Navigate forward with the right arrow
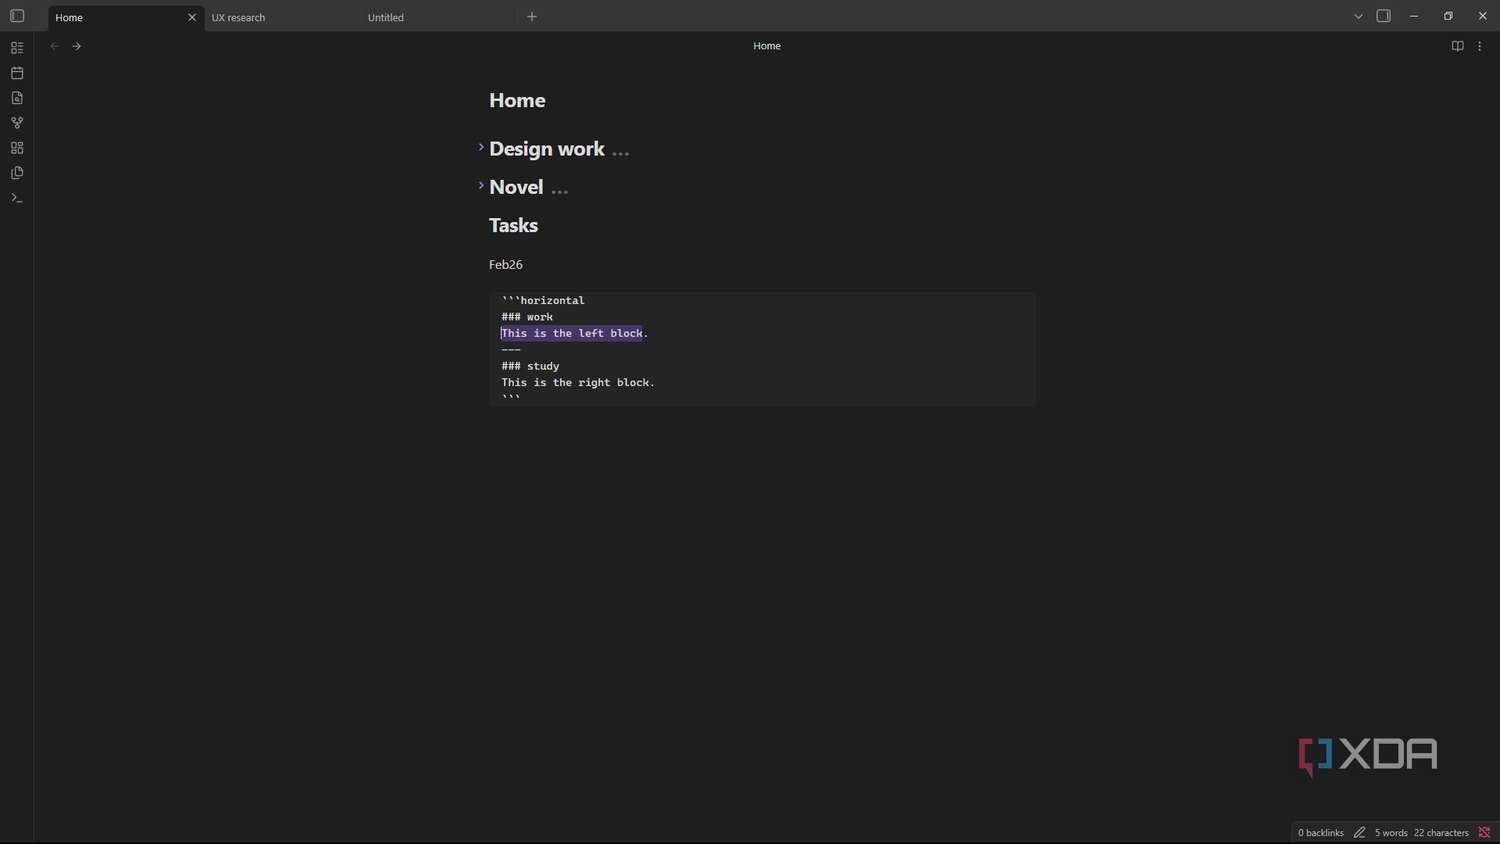 pyautogui.click(x=77, y=46)
